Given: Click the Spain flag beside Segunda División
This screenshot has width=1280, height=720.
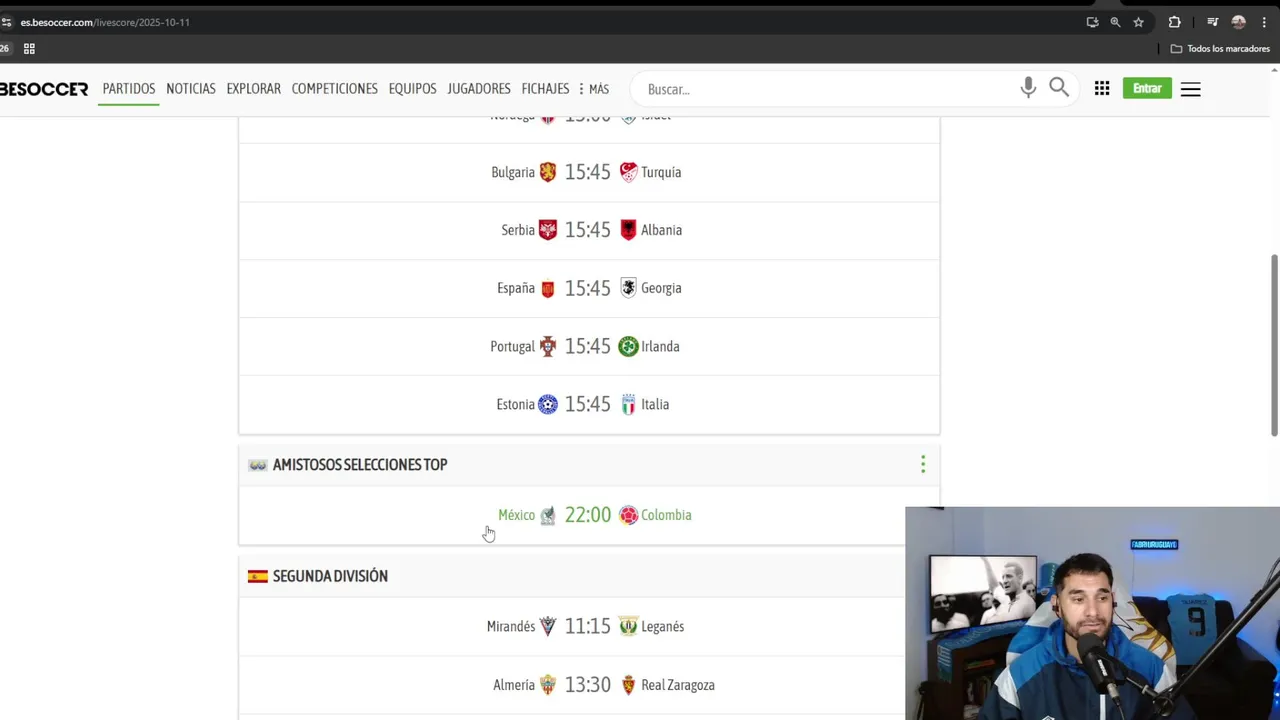Looking at the screenshot, I should [x=258, y=576].
